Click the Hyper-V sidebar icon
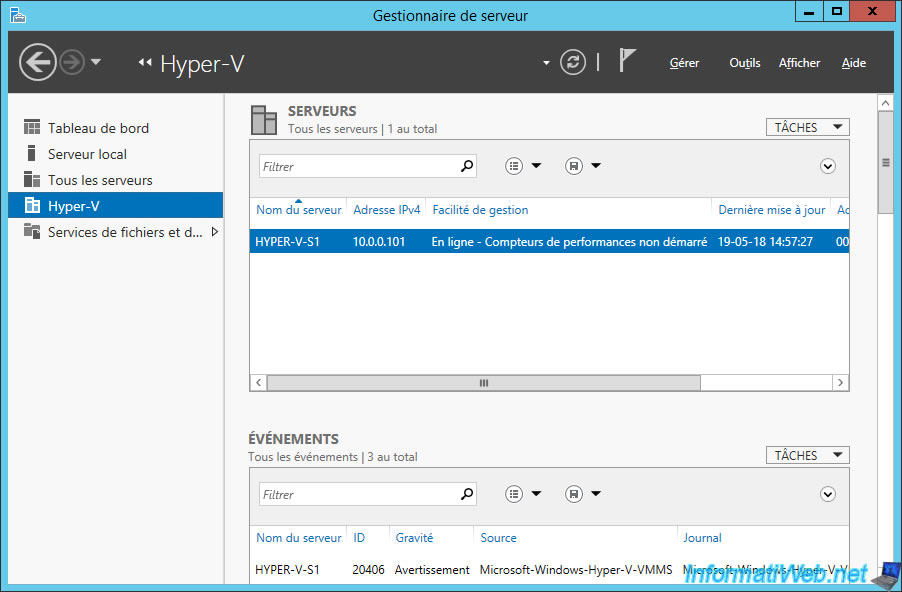The image size is (902, 592). coord(32,205)
